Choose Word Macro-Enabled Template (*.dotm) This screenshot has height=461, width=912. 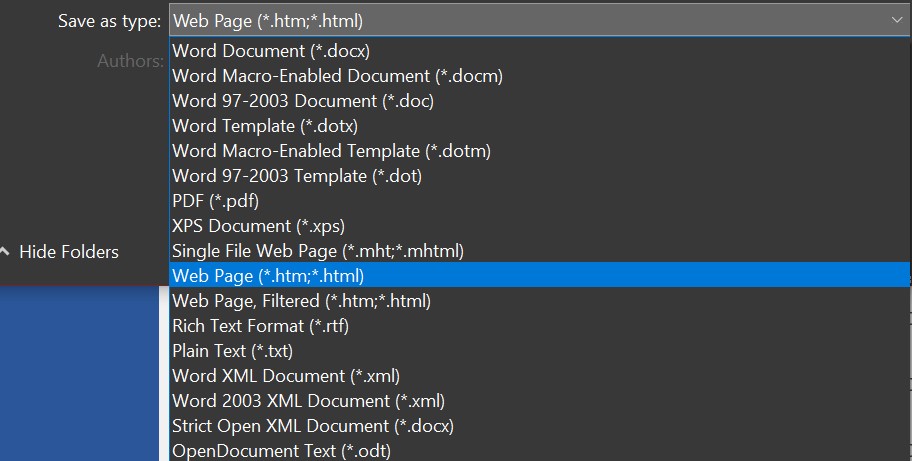tap(331, 151)
